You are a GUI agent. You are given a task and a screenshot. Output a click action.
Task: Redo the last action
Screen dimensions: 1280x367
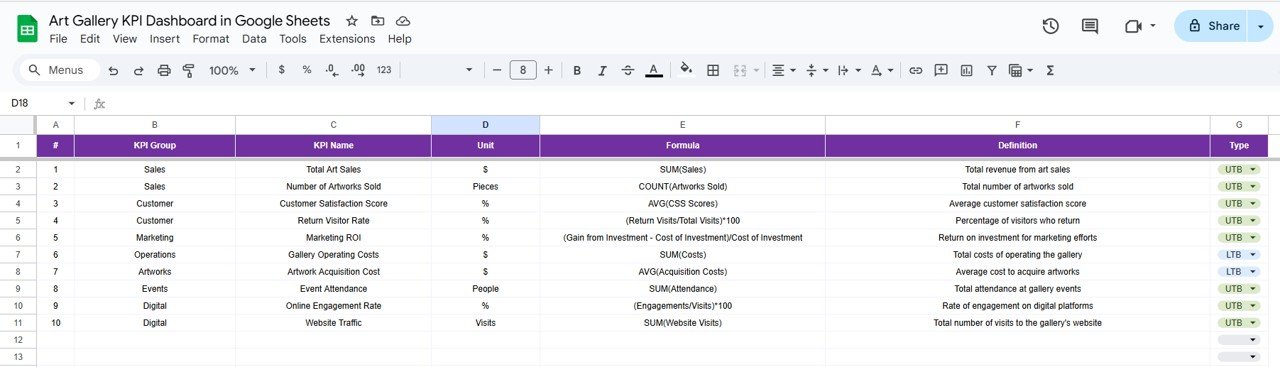(138, 71)
